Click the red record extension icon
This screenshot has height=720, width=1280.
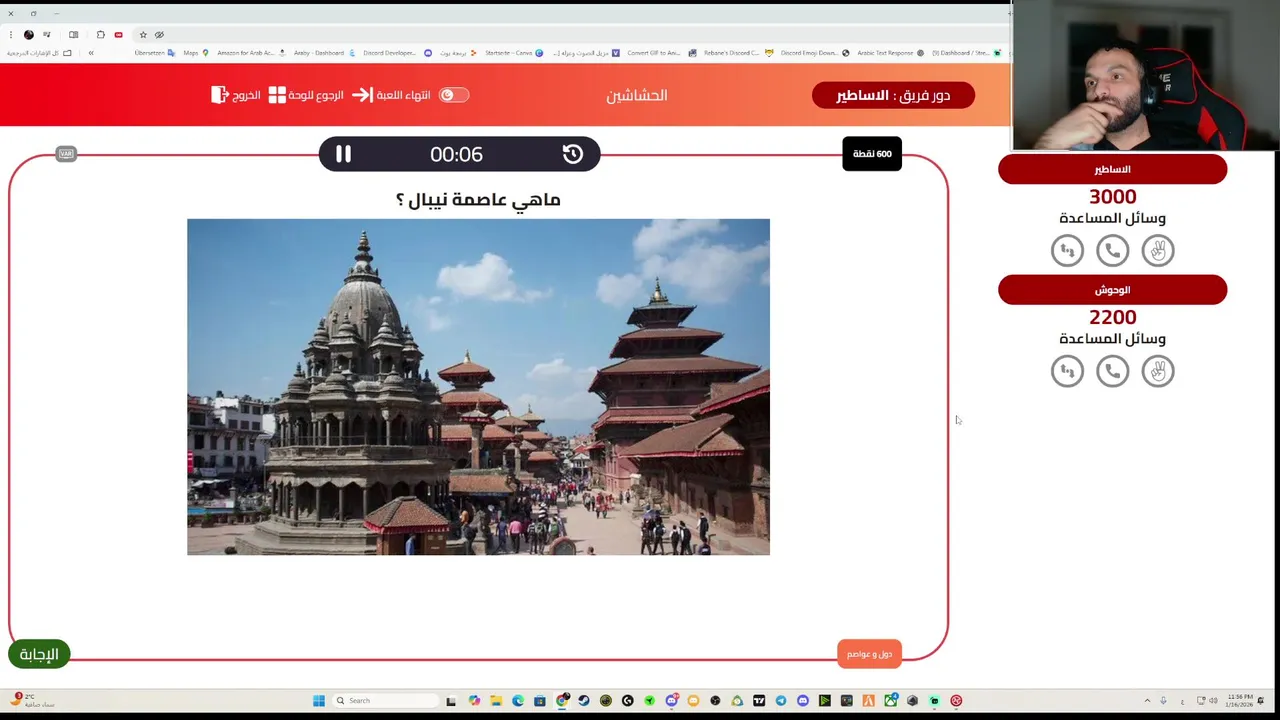[x=118, y=35]
